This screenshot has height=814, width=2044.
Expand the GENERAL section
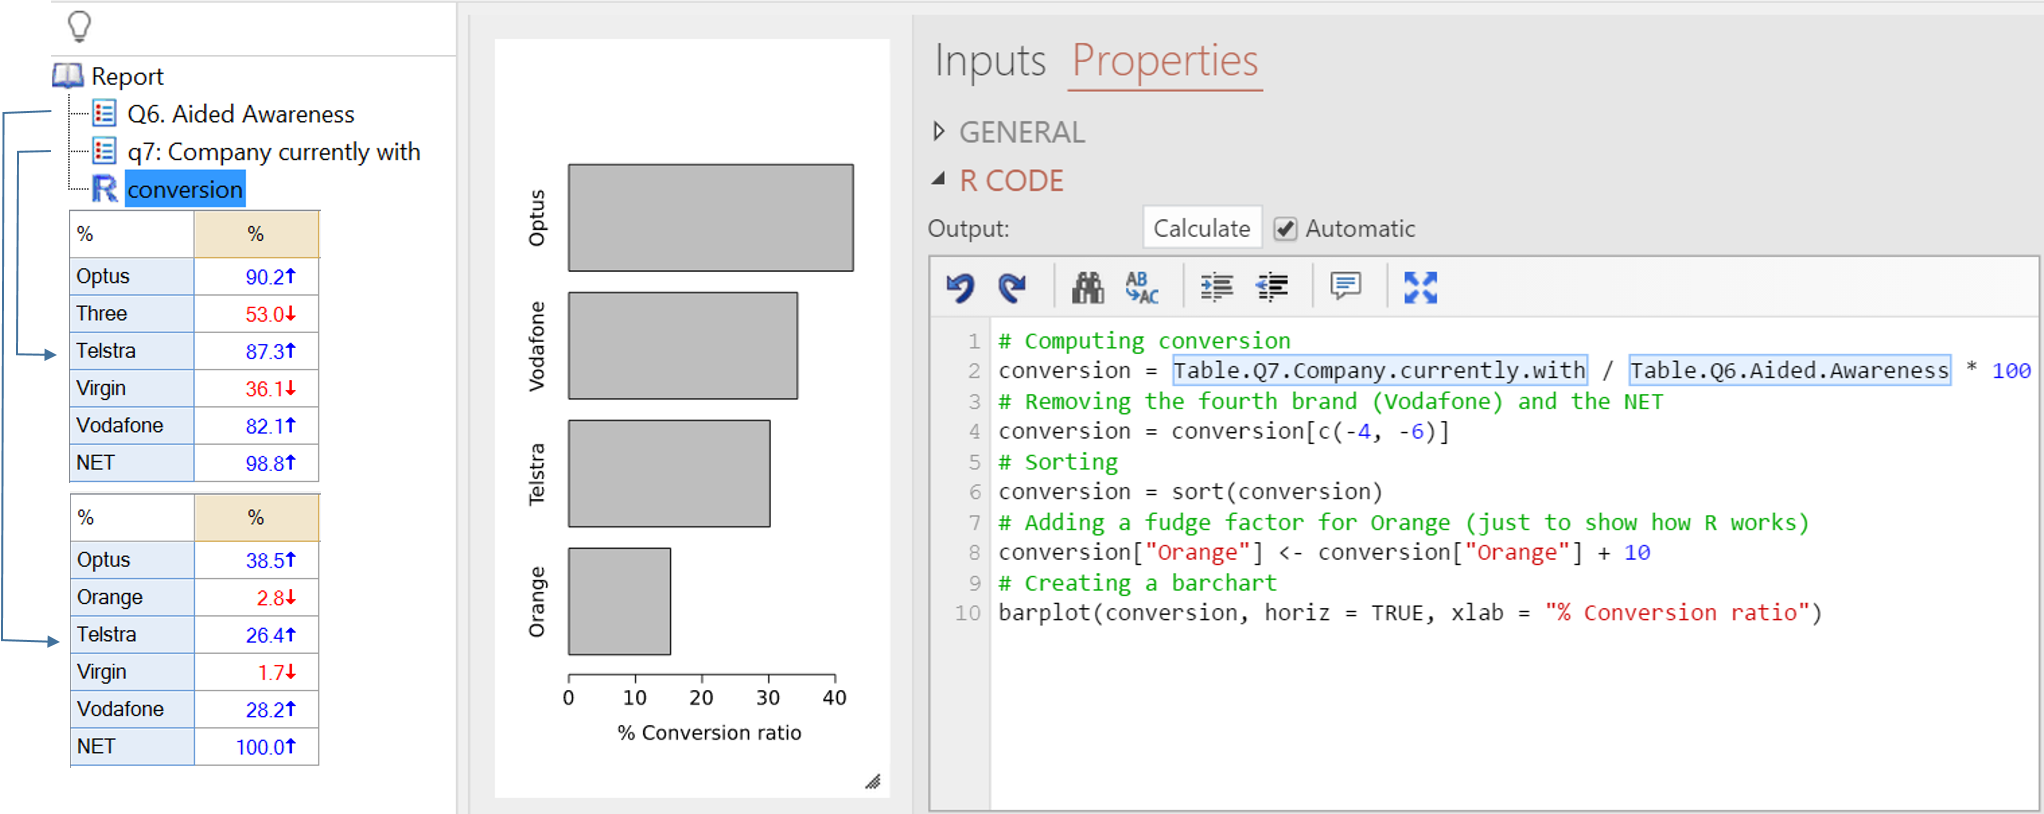[939, 131]
